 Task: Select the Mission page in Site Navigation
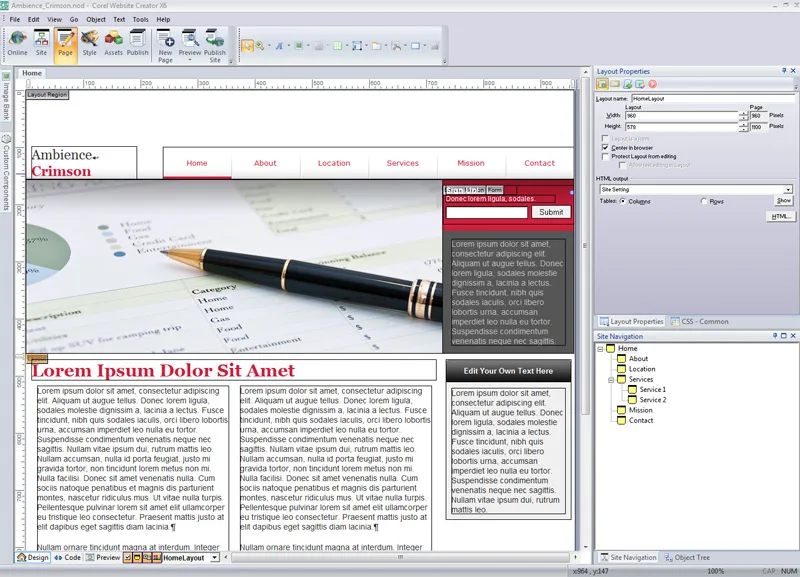tap(640, 410)
